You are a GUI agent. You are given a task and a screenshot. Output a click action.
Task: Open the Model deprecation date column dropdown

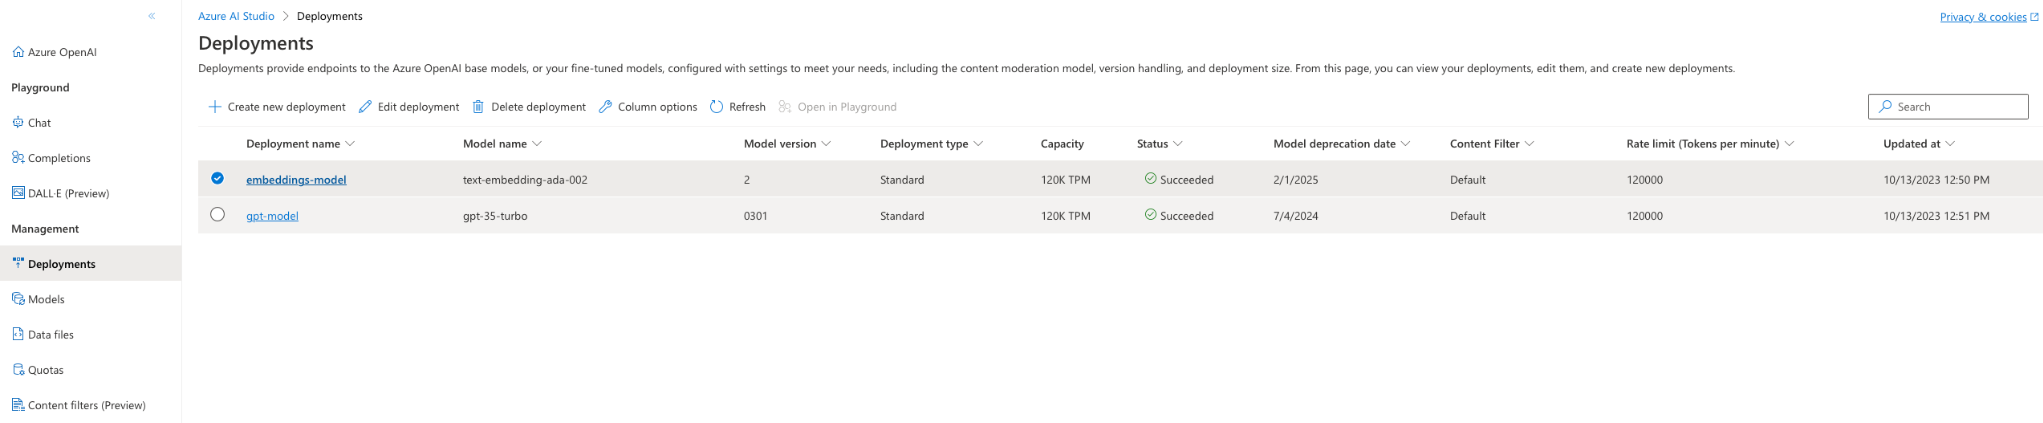coord(1405,144)
